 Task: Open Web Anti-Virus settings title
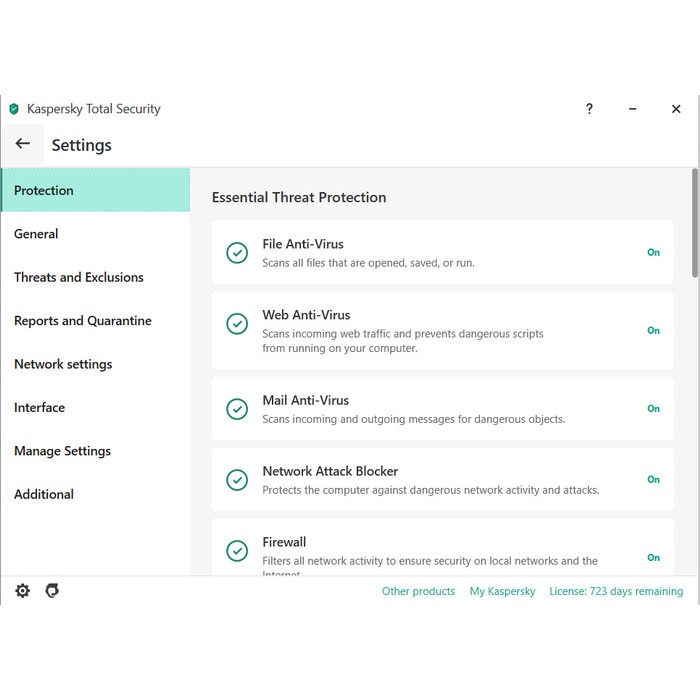[306, 315]
